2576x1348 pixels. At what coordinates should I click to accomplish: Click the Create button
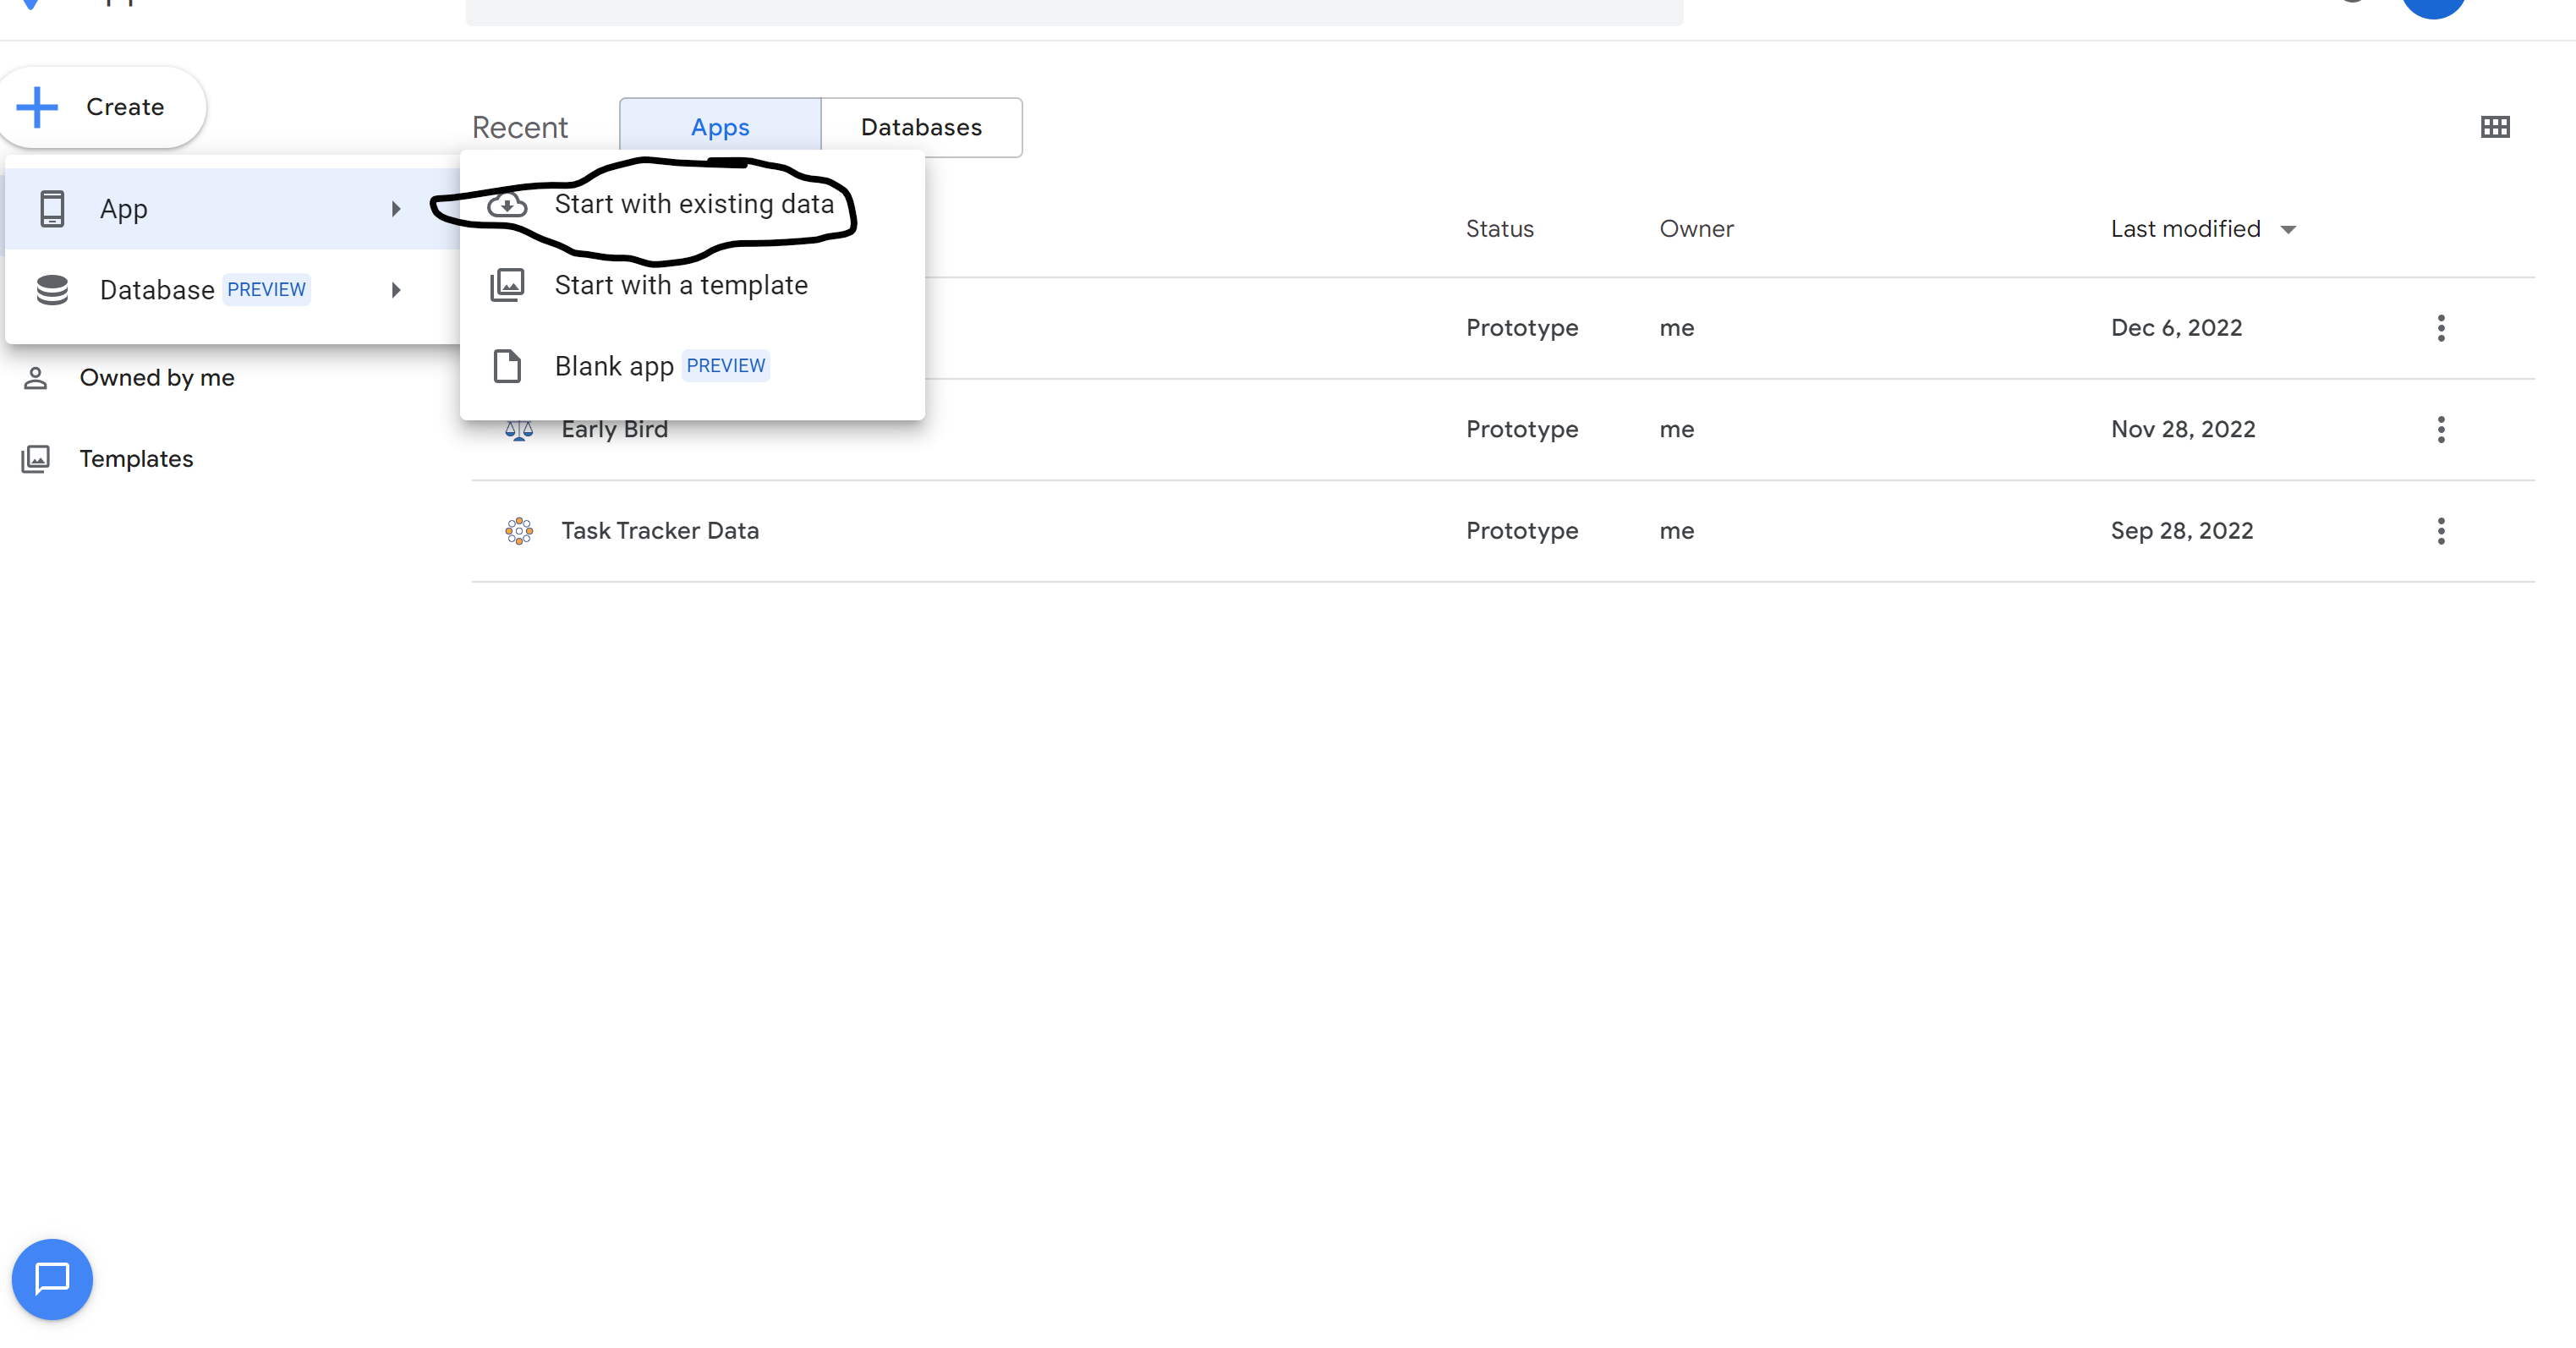(x=102, y=107)
